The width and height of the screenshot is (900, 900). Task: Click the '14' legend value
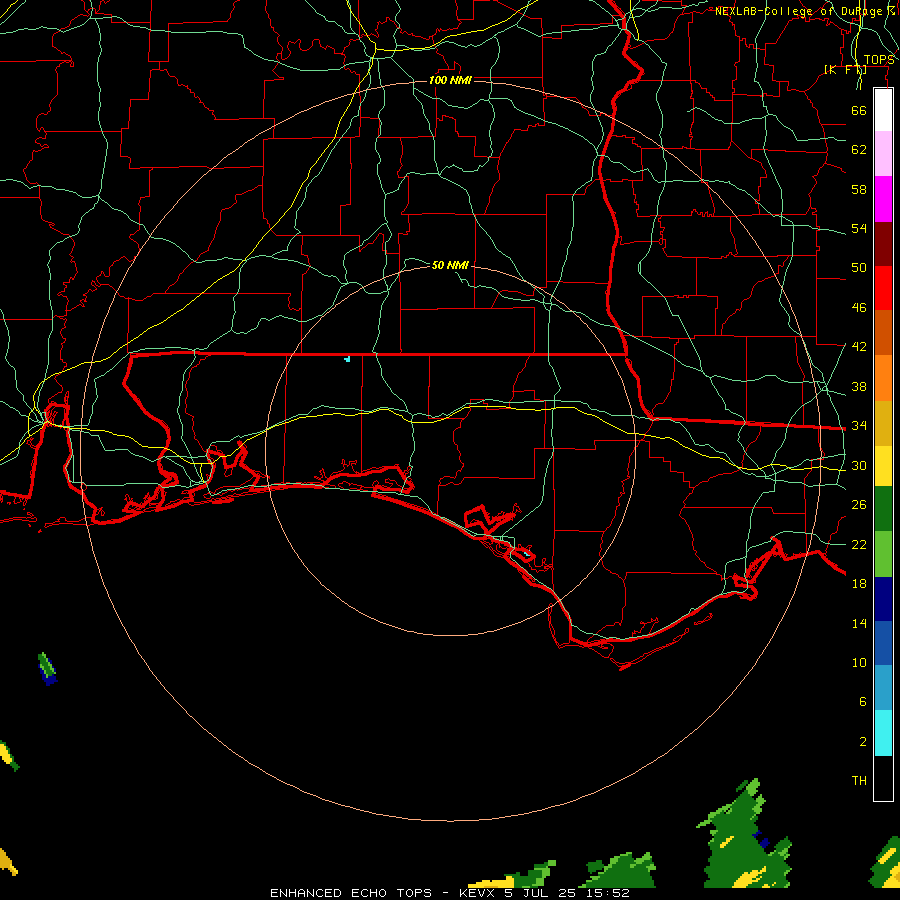click(x=859, y=624)
